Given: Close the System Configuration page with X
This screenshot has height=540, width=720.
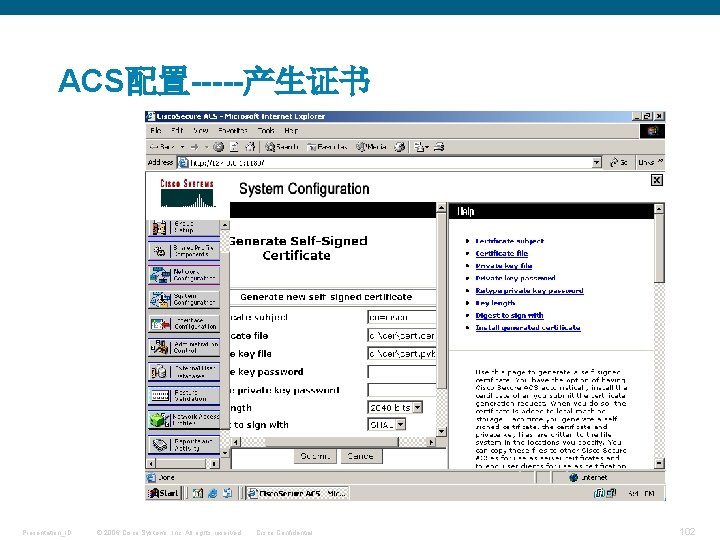Looking at the screenshot, I should 657,180.
